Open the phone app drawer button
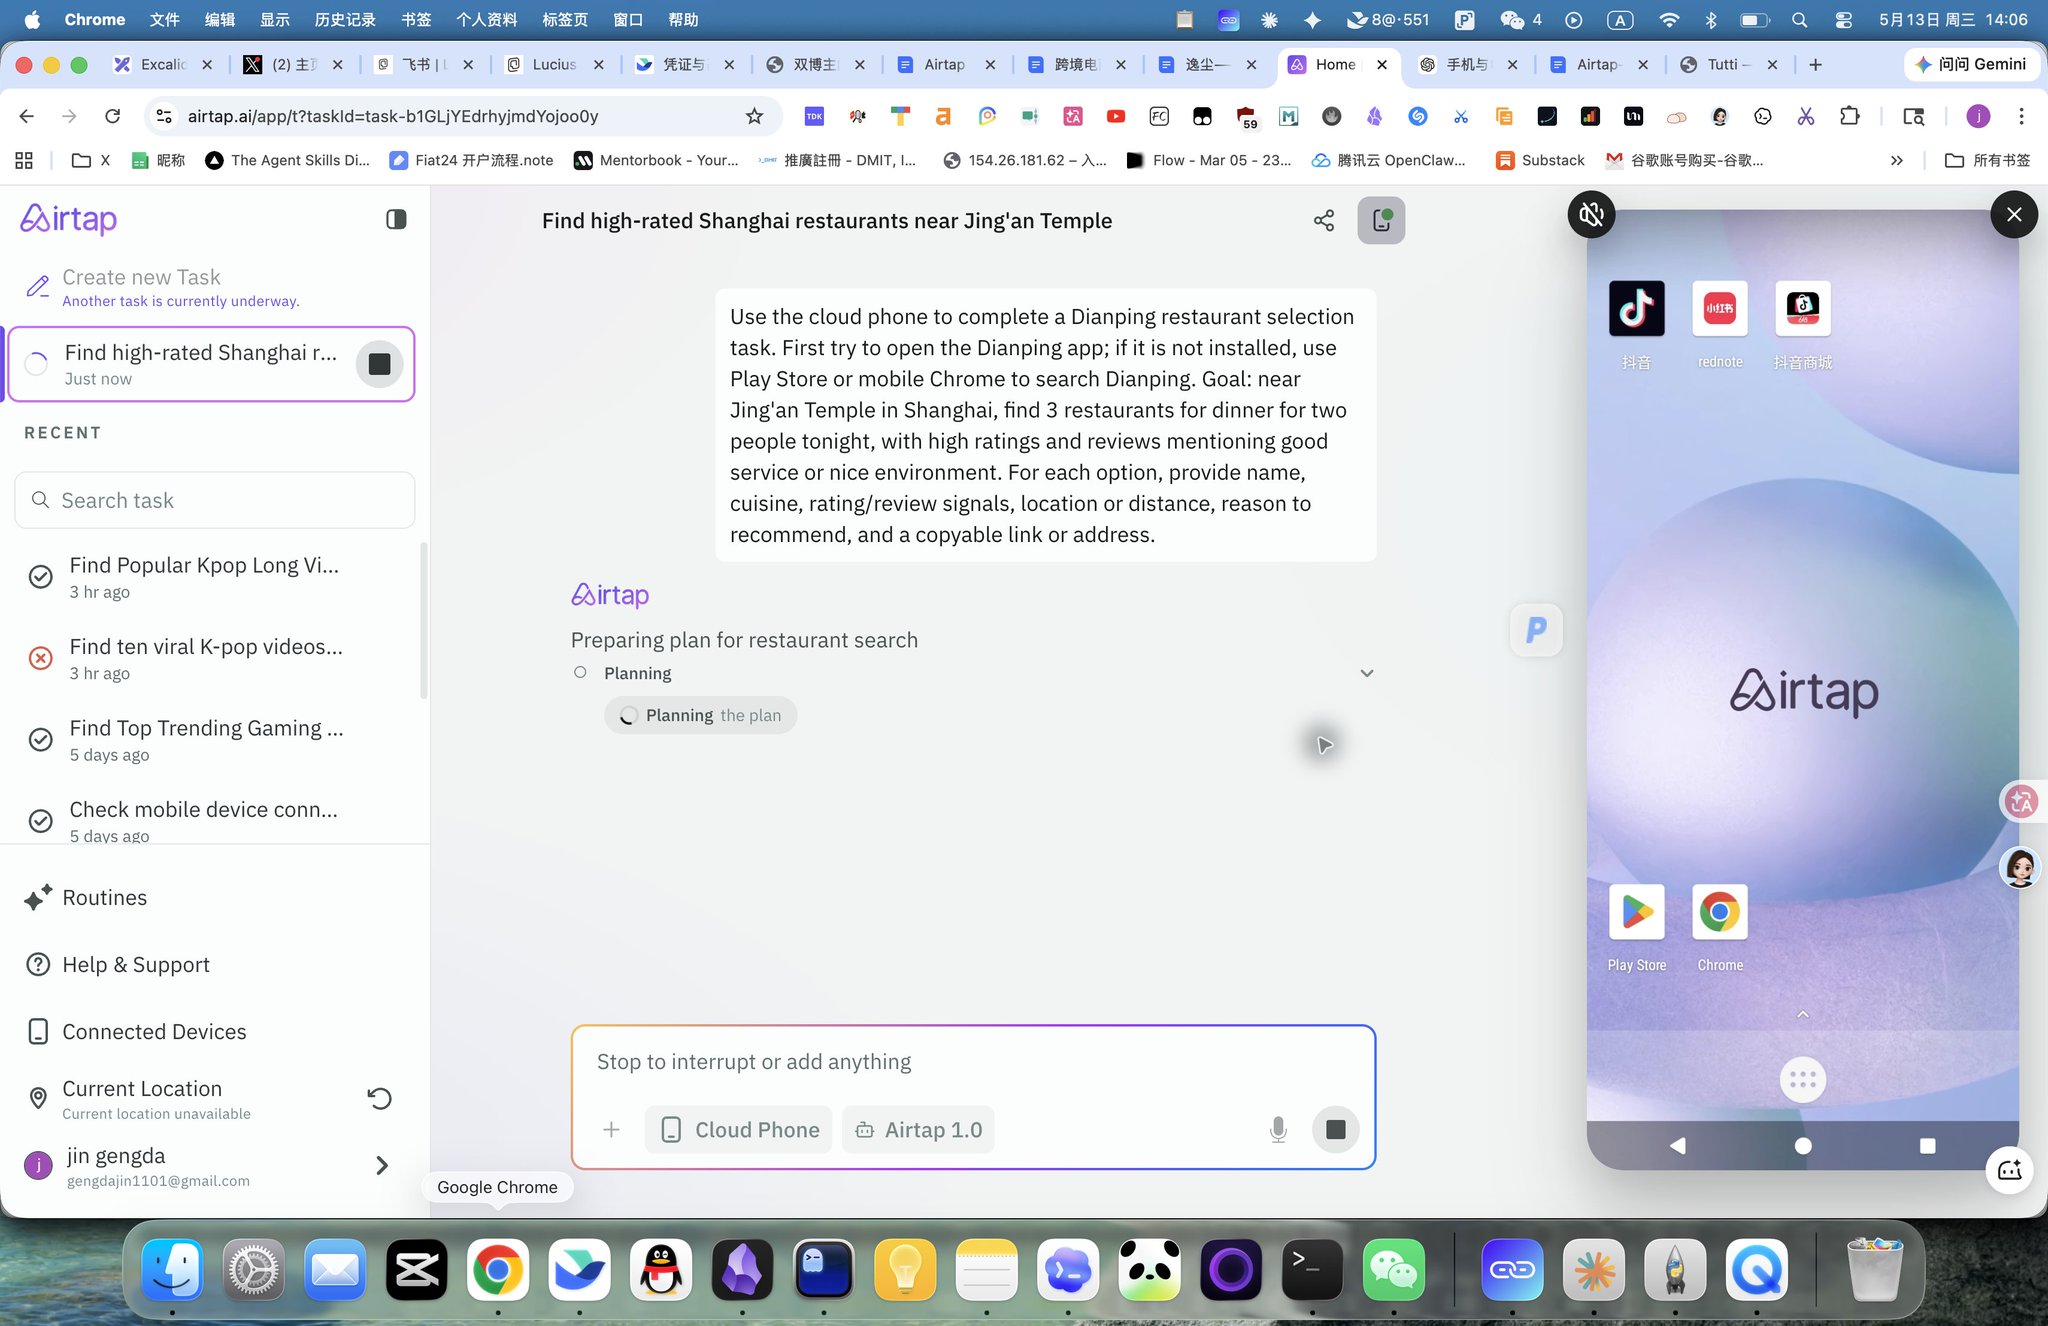Screen dimensions: 2048x1326 pyautogui.click(x=1803, y=1080)
